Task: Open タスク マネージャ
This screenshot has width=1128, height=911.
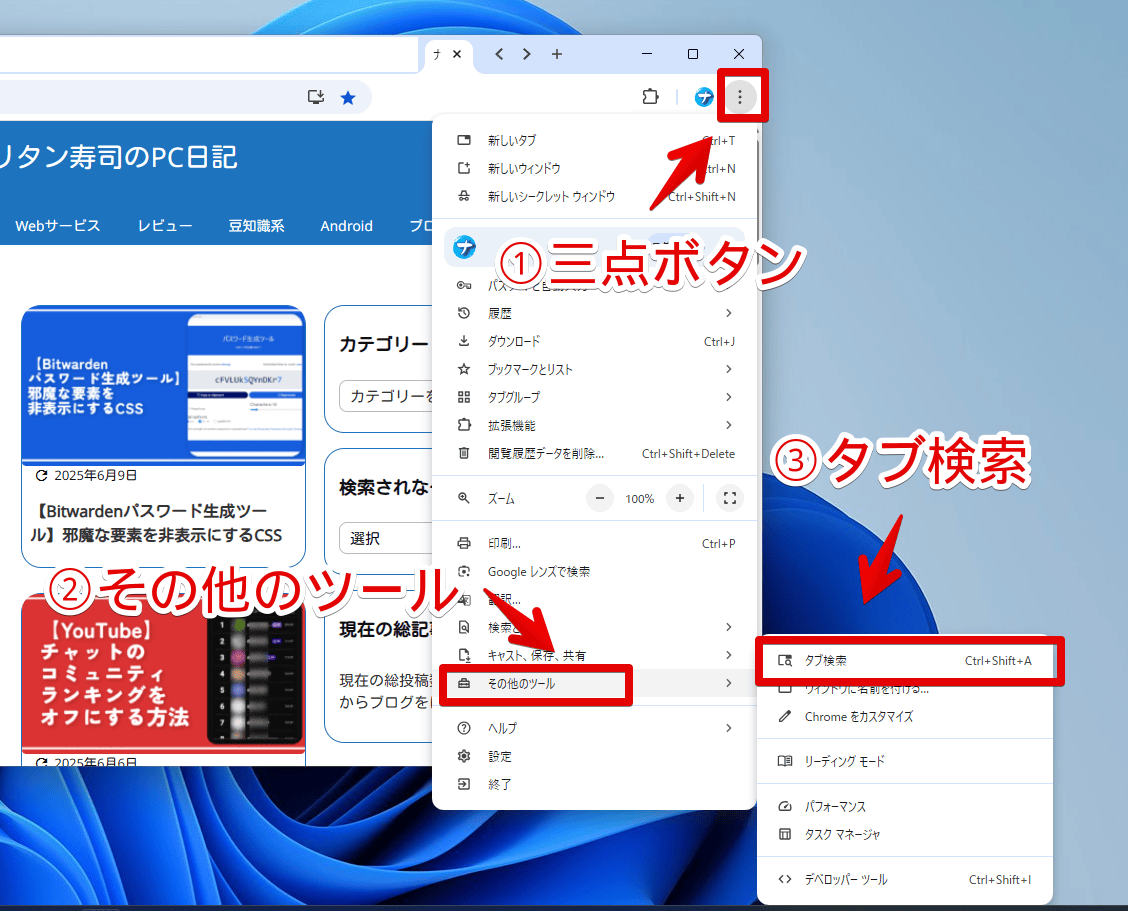Action: 905,835
